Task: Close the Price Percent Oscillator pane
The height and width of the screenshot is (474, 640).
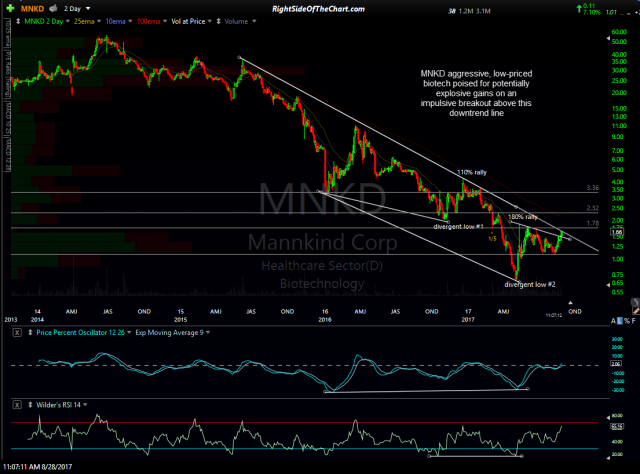Action: coord(17,333)
